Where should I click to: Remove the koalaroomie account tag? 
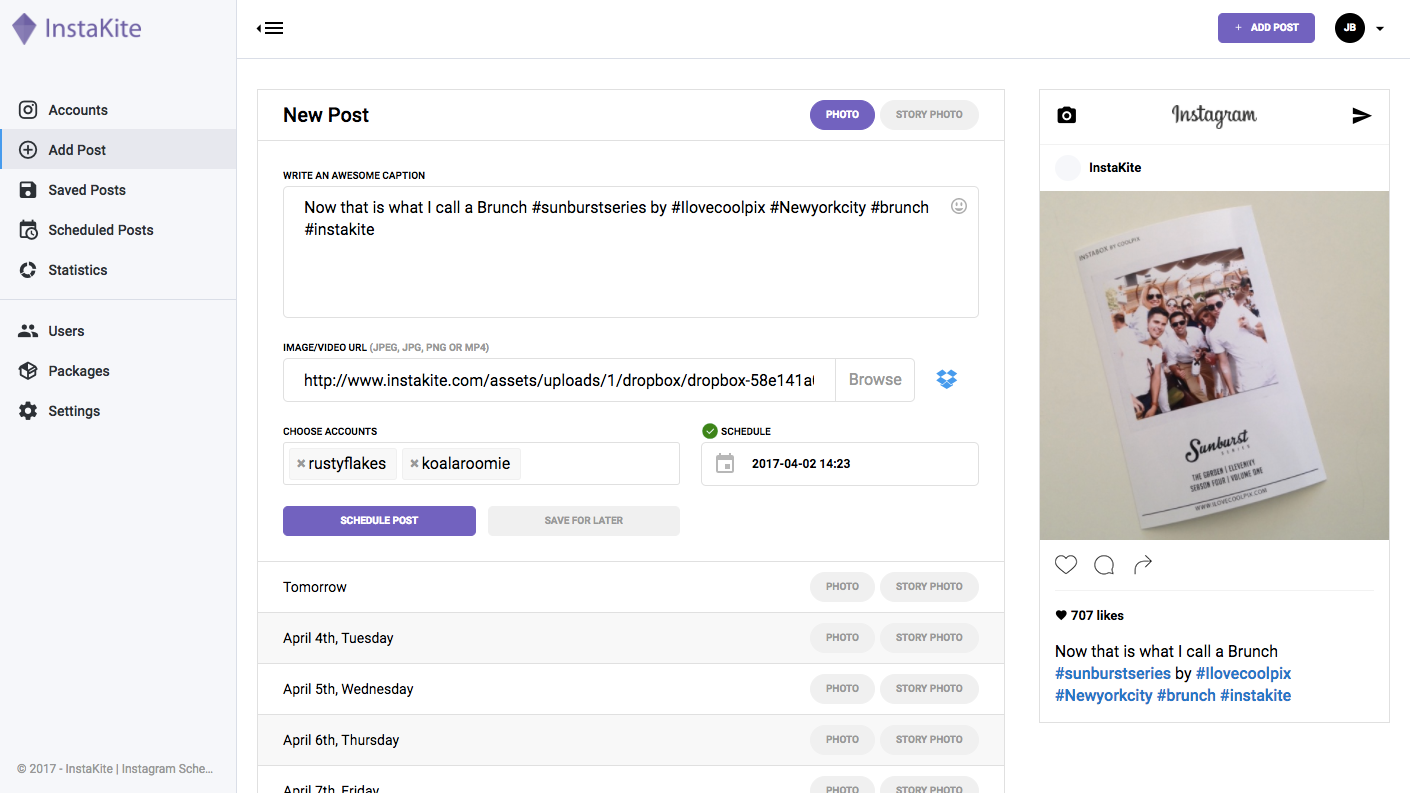coord(414,464)
